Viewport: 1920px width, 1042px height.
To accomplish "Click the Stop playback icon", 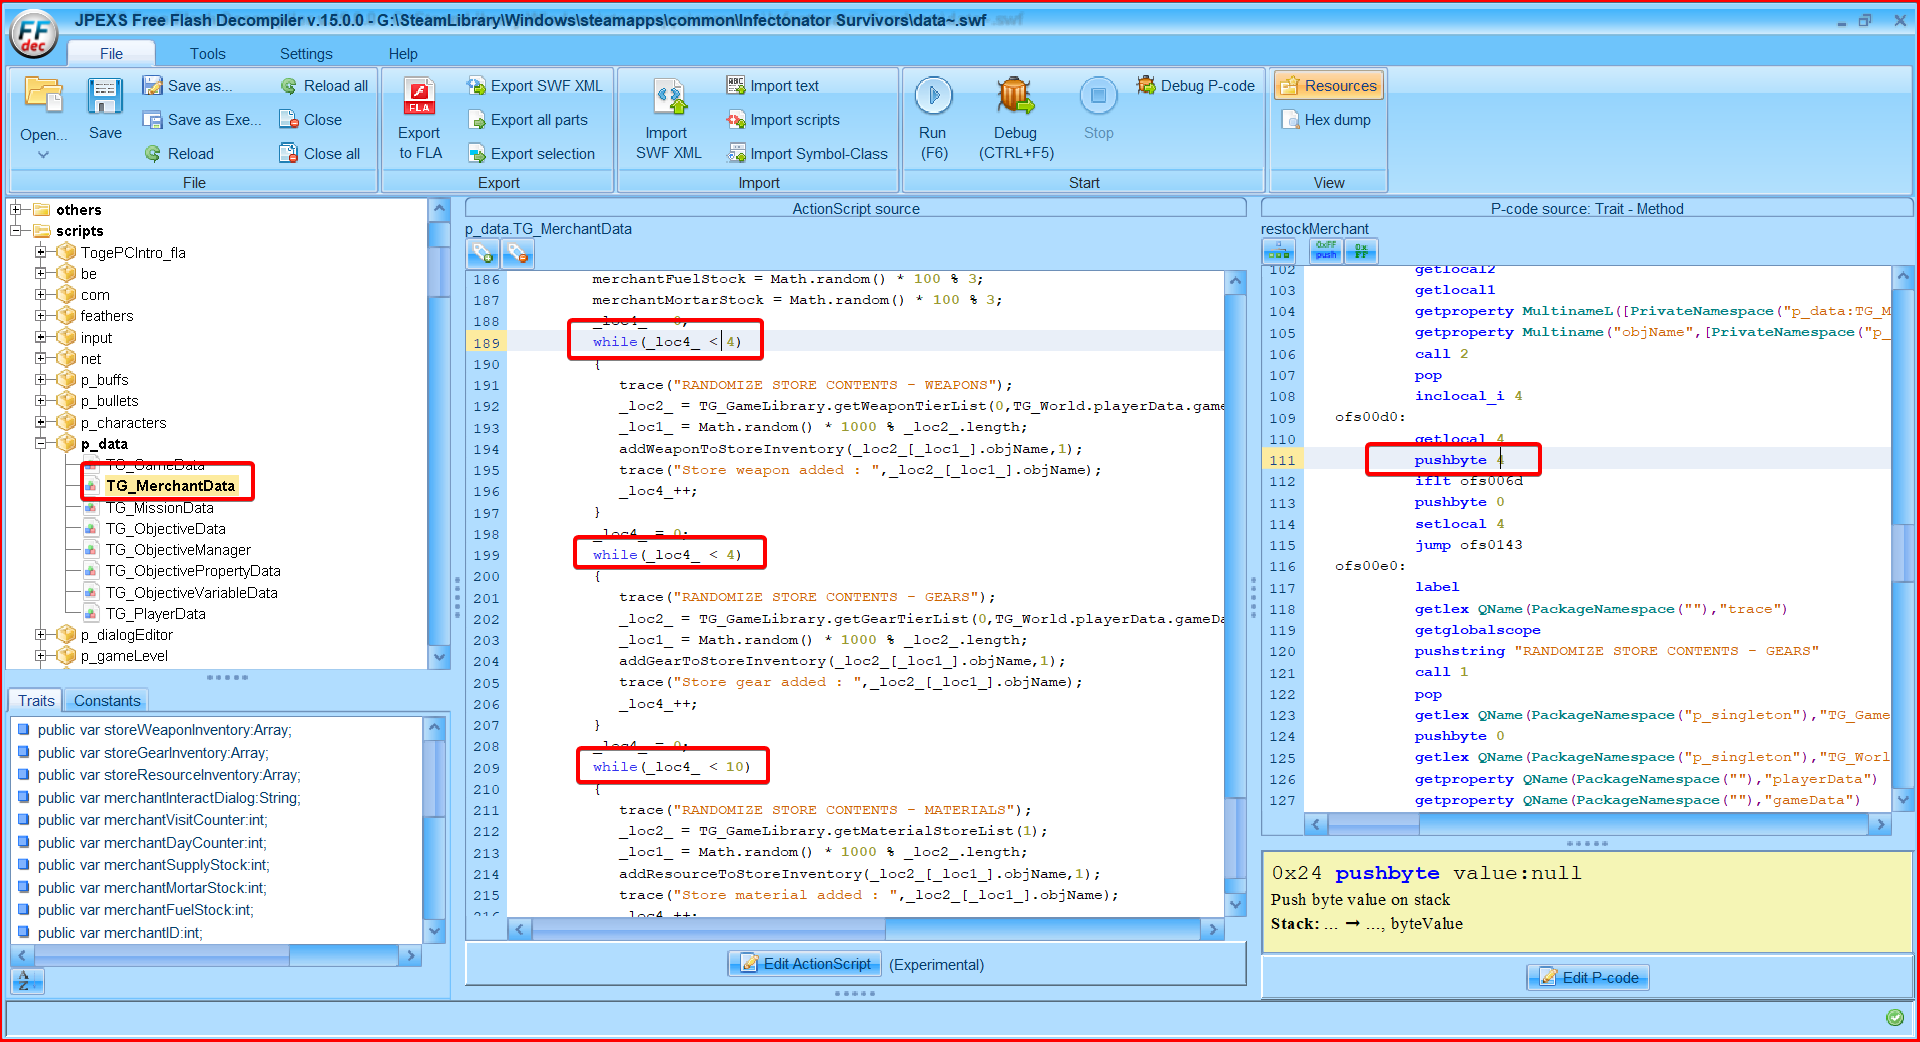I will pyautogui.click(x=1098, y=95).
